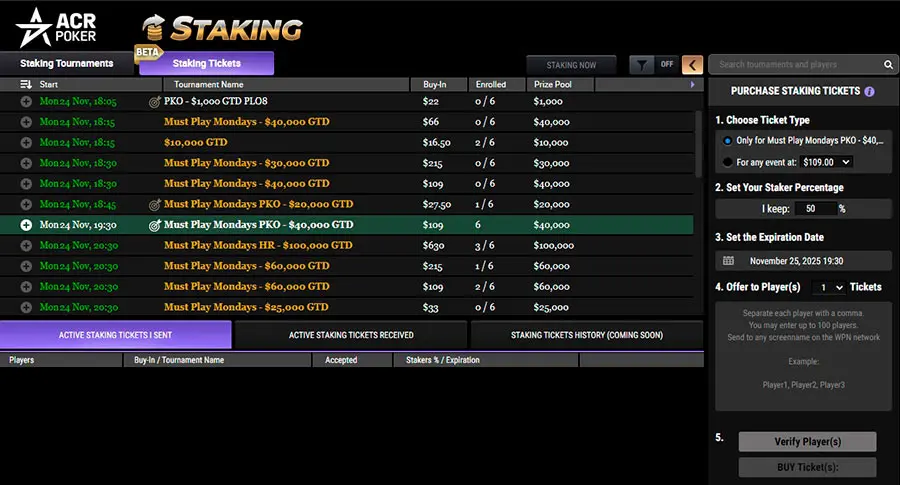Image resolution: width=900 pixels, height=485 pixels.
Task: Open Active Staking Tickets I Sent tab
Action: tap(115, 335)
